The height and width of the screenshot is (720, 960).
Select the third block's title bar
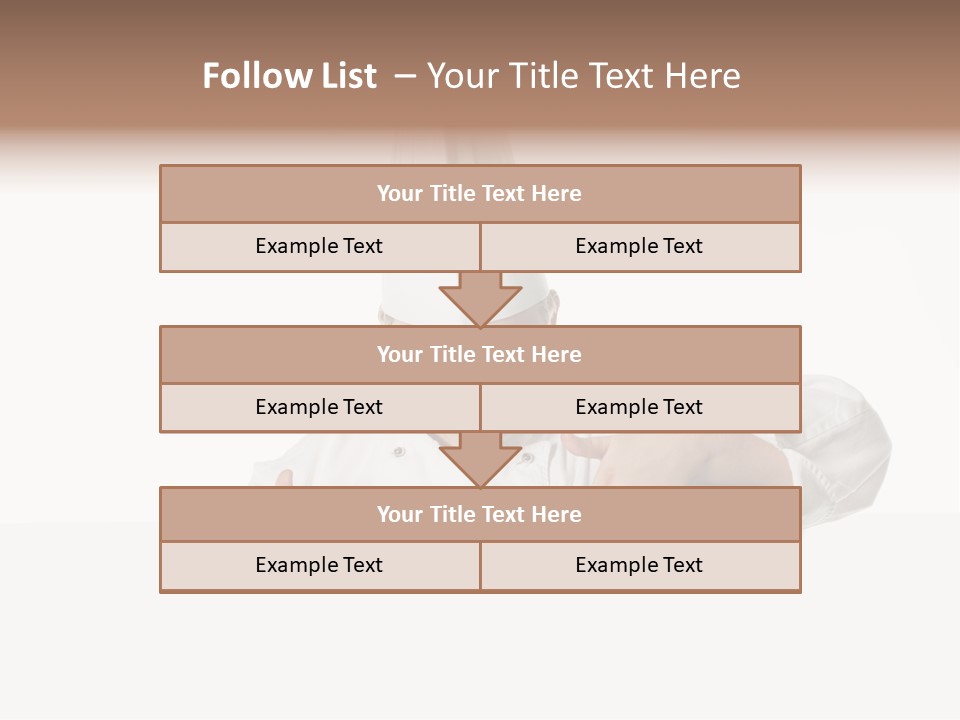tap(480, 514)
